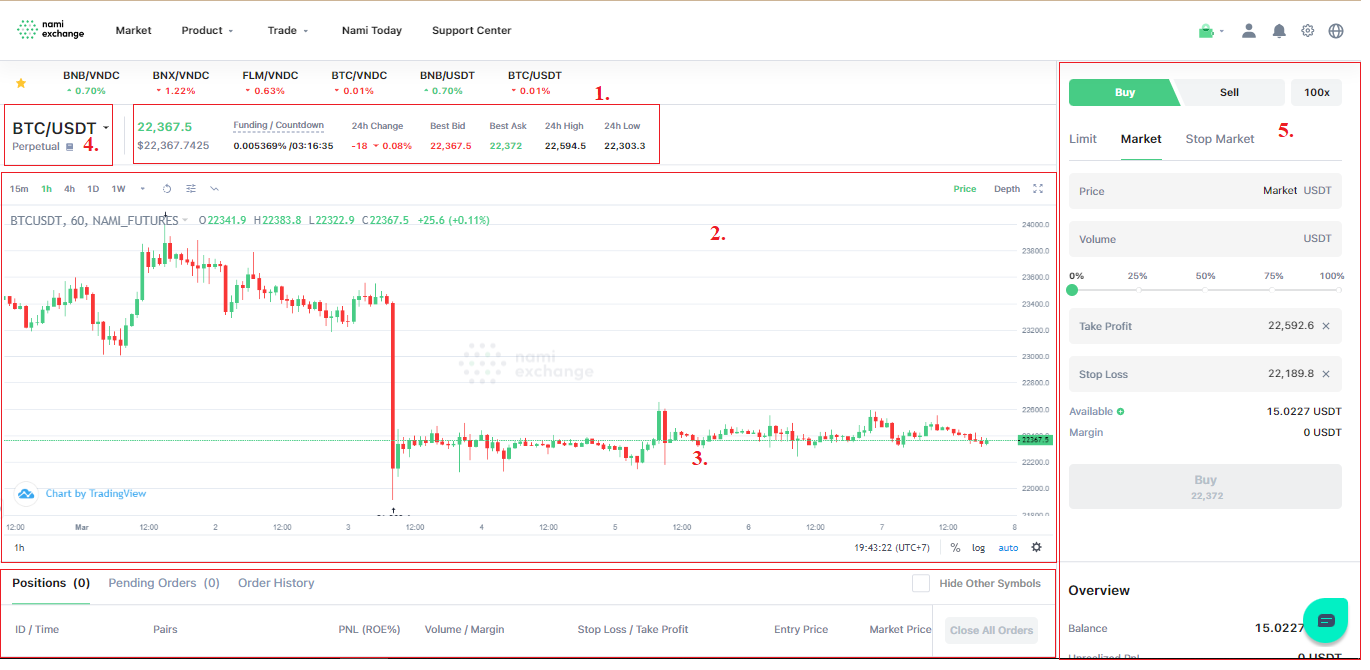Viewport: 1370px width, 670px height.
Task: Click the 0% volume slider handle
Action: (1072, 290)
